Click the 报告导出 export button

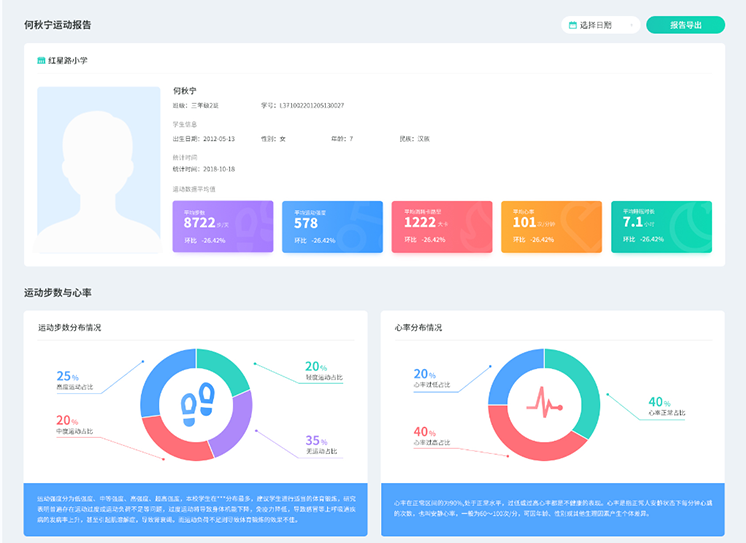[685, 25]
